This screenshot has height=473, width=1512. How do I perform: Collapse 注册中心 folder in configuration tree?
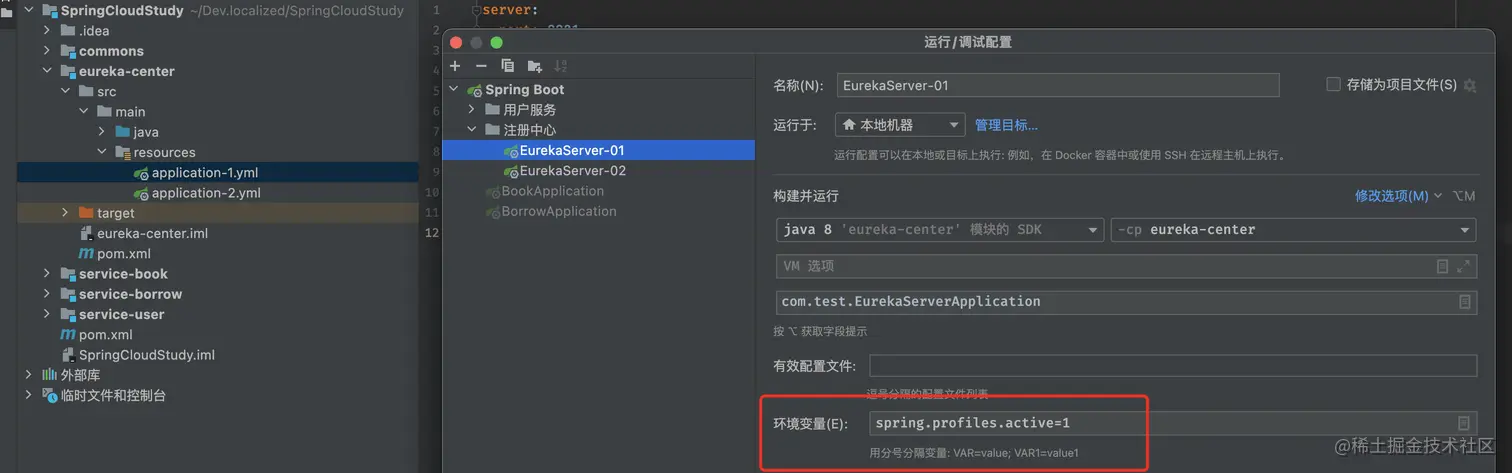[472, 130]
